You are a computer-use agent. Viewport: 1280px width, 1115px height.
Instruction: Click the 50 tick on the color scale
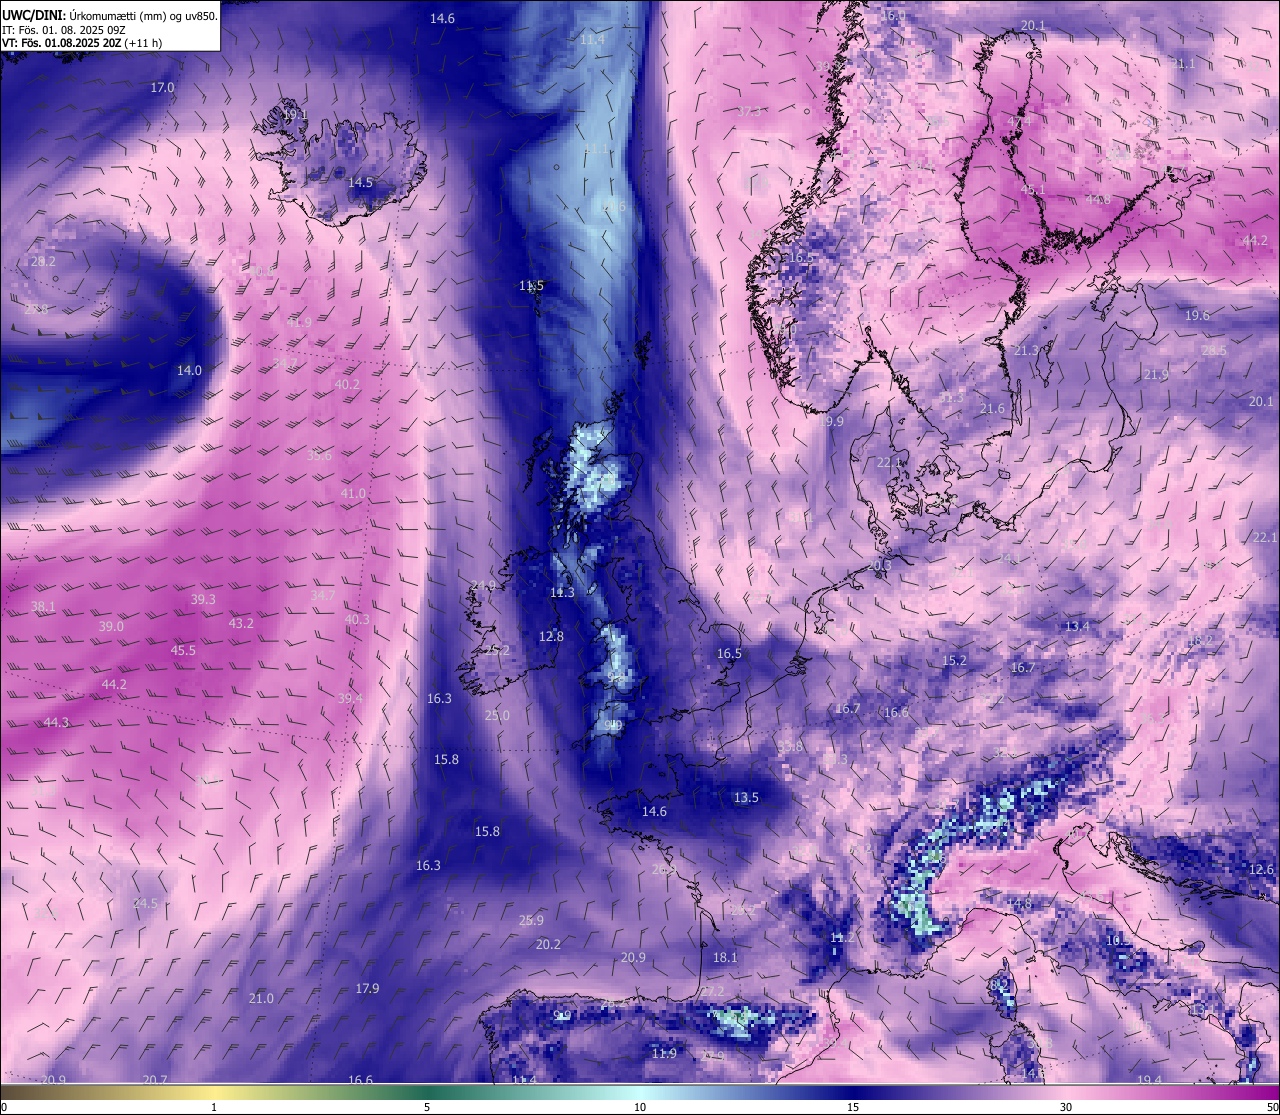pos(1272,1107)
